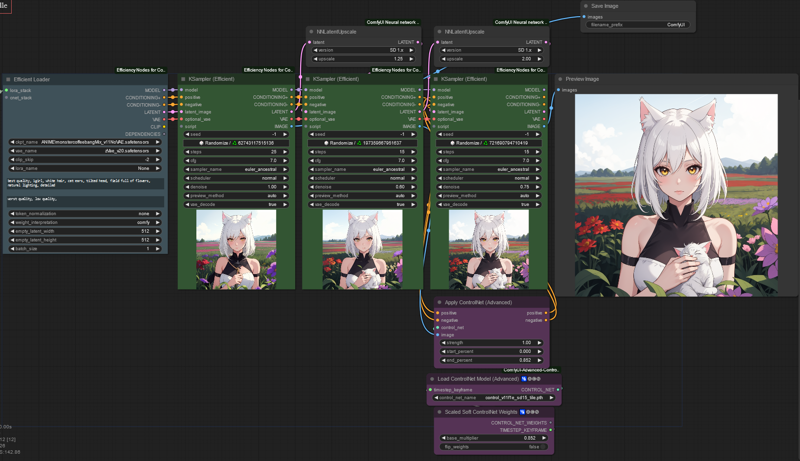This screenshot has height=461, width=800.
Task: Click the strength value field on Apply ControlNet
Action: [x=491, y=343]
